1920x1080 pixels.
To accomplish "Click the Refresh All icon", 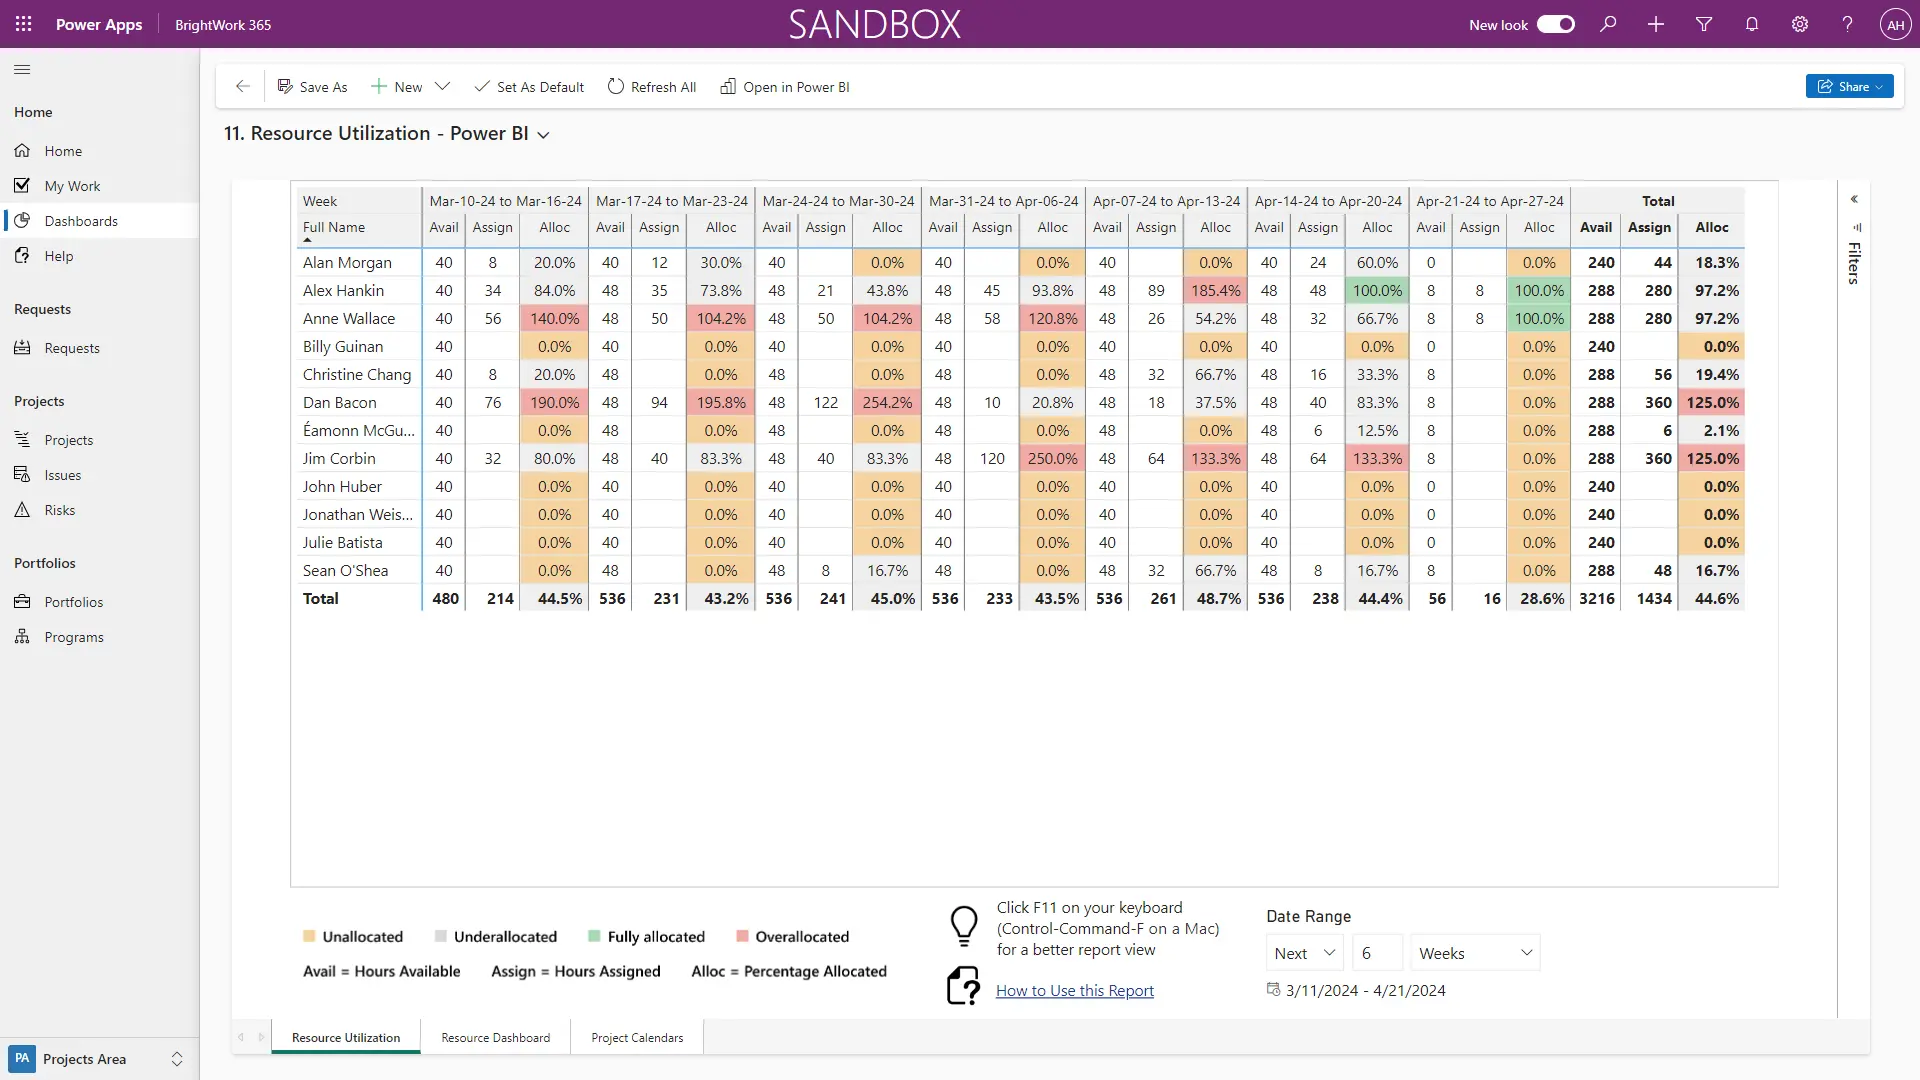I will click(x=616, y=87).
